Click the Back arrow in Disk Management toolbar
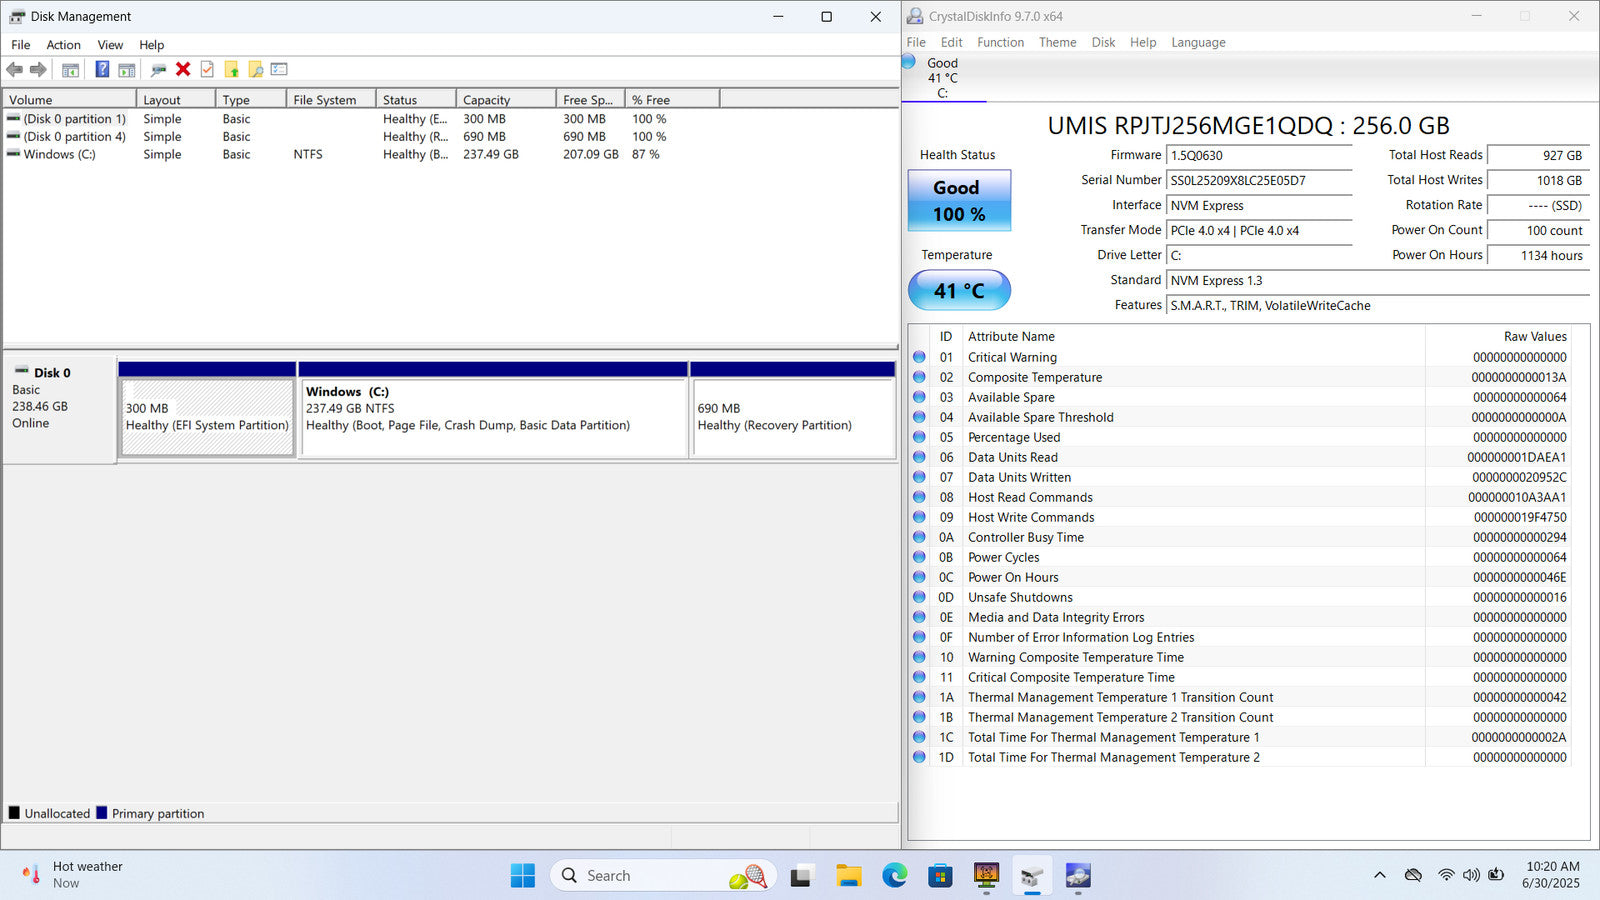The image size is (1600, 900). 14,69
